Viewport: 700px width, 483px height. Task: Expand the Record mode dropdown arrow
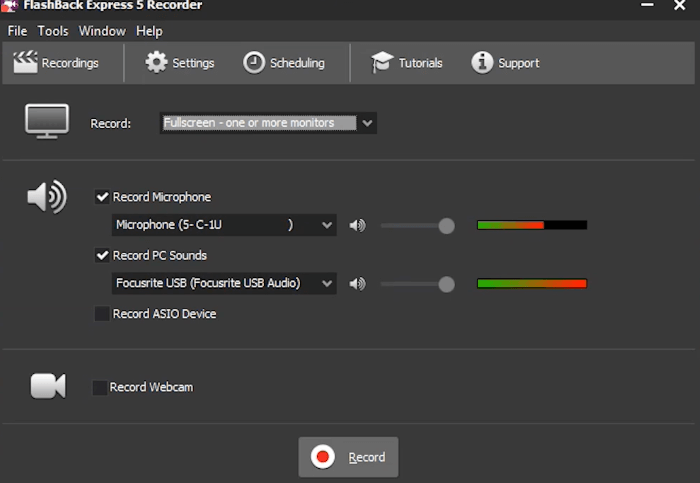[367, 123]
